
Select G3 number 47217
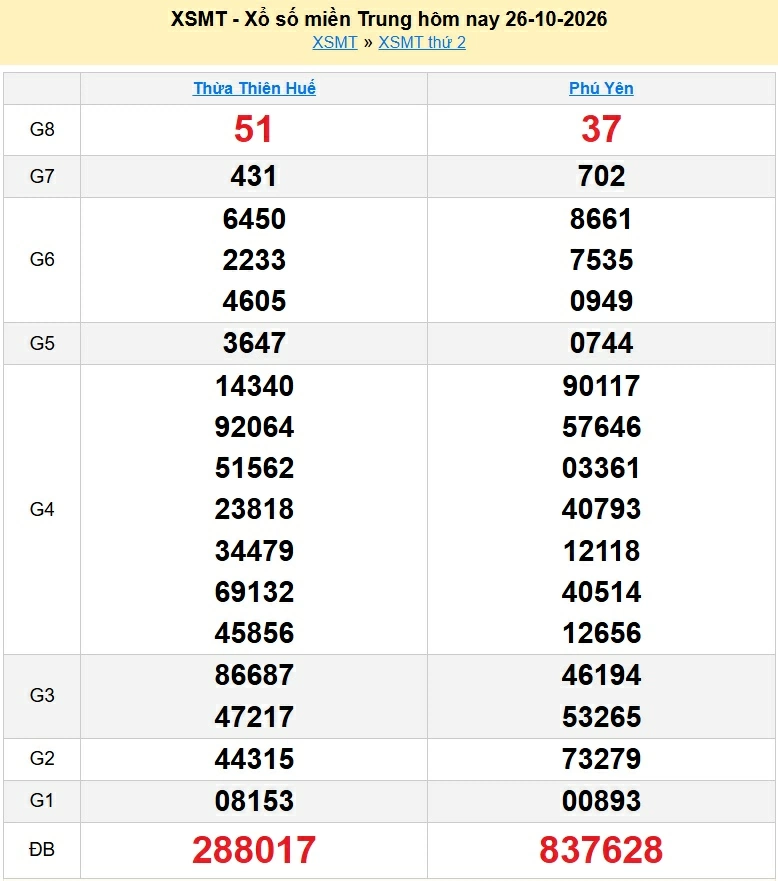pyautogui.click(x=254, y=717)
